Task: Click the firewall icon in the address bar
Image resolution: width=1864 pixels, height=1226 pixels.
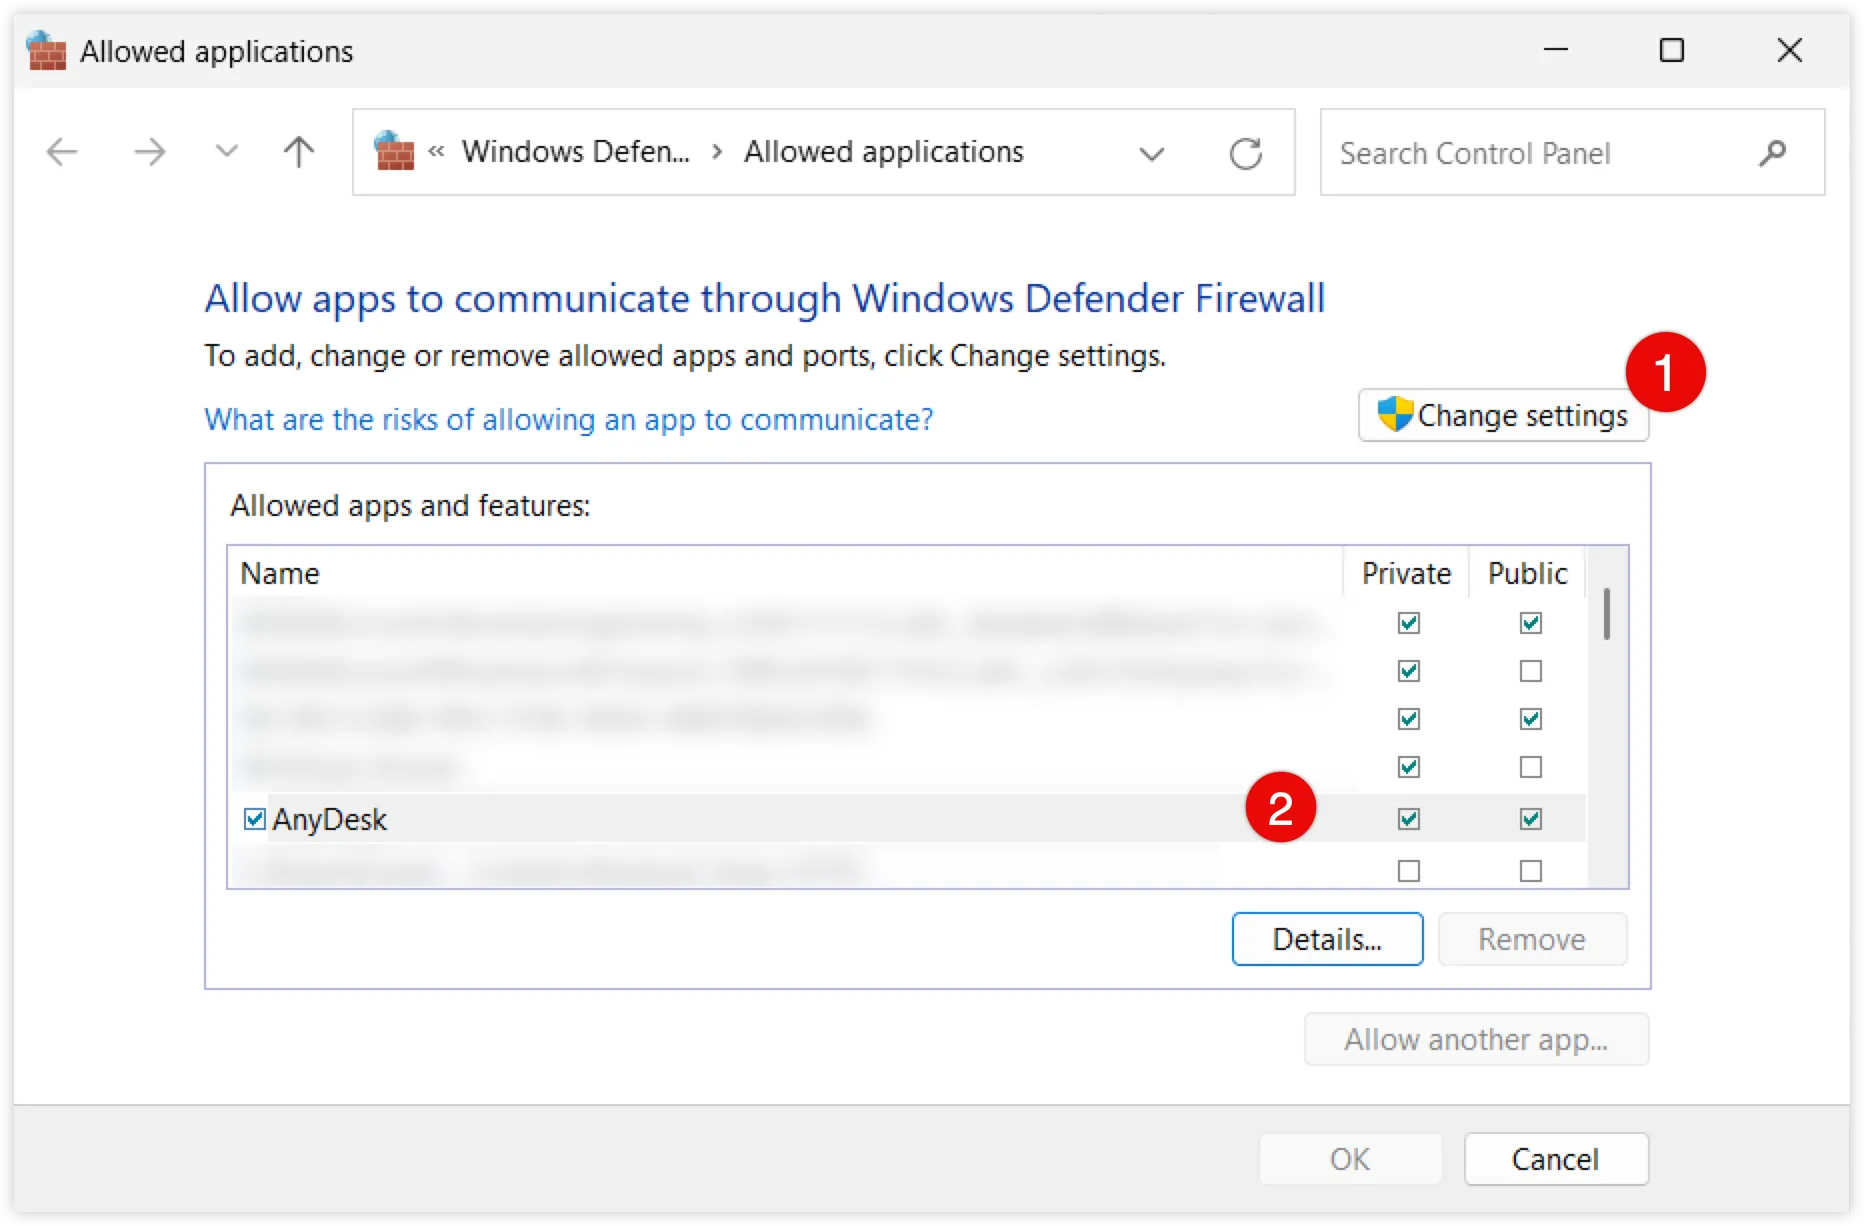Action: [x=393, y=152]
